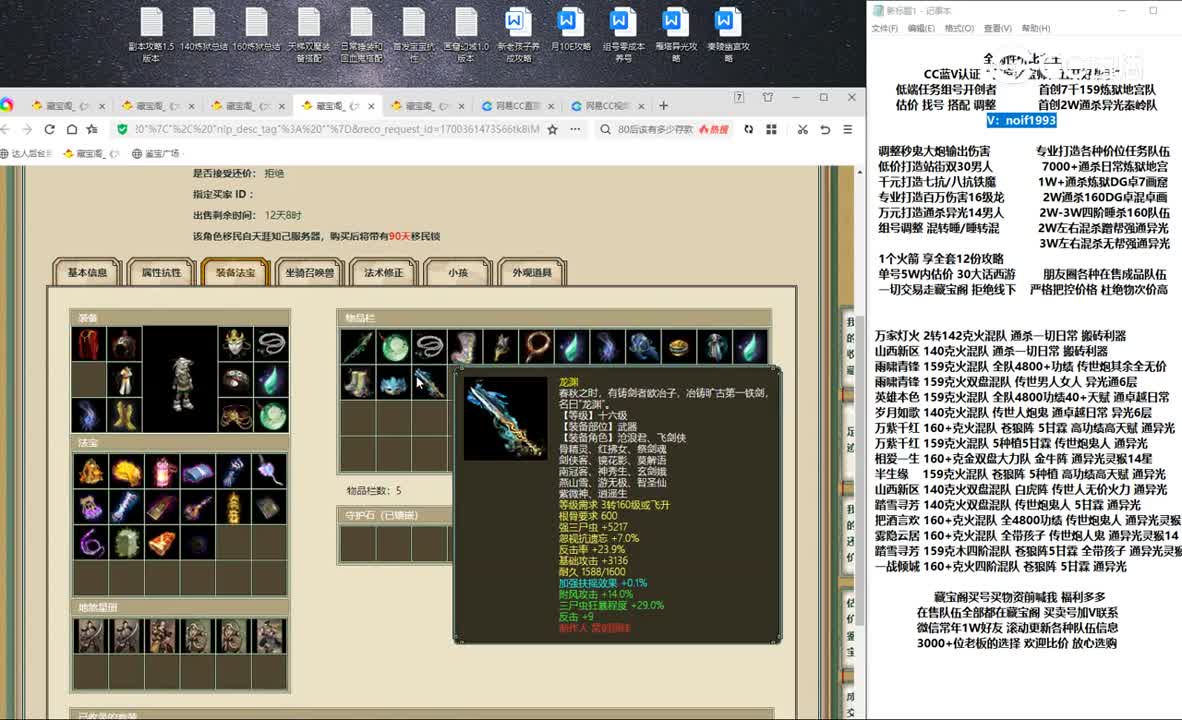Viewport: 1182px width, 720px height.
Task: Select the first star-general card thumbnail
Action: (90, 636)
